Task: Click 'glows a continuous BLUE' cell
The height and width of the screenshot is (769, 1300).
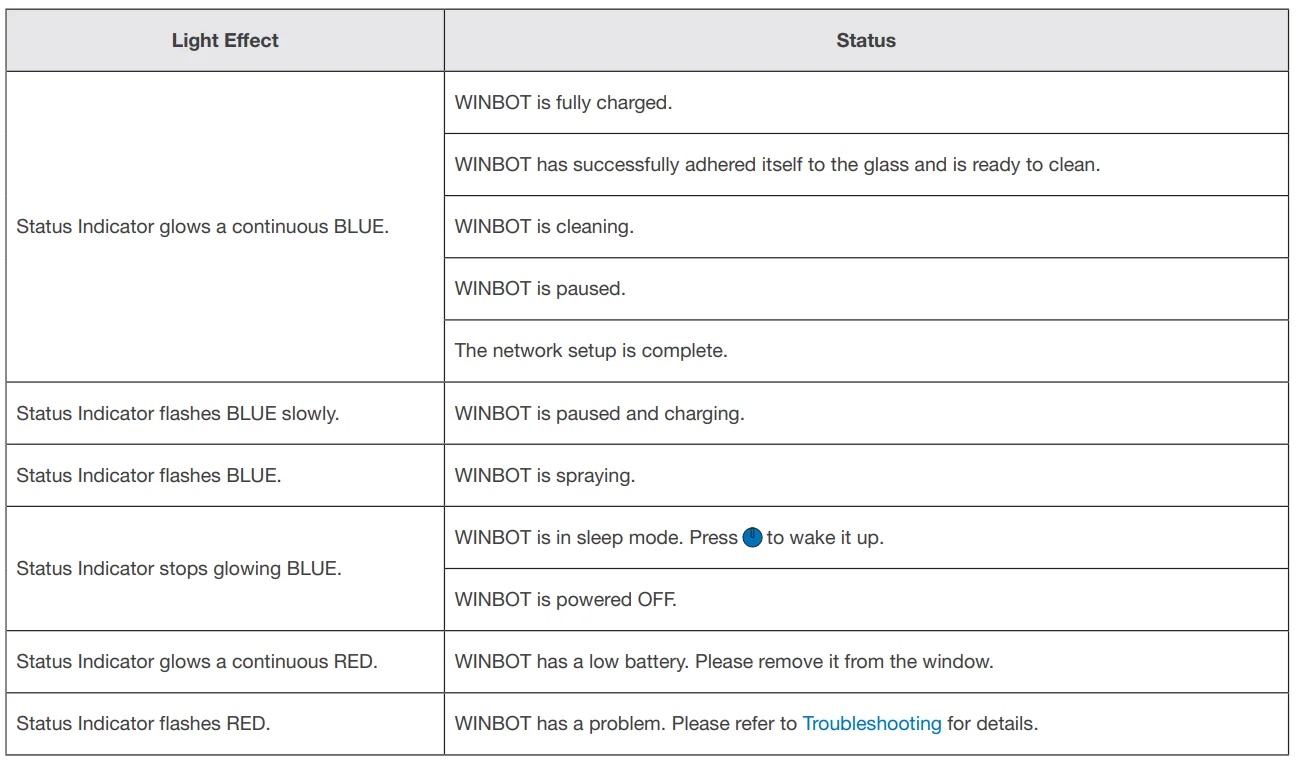Action: click(202, 227)
